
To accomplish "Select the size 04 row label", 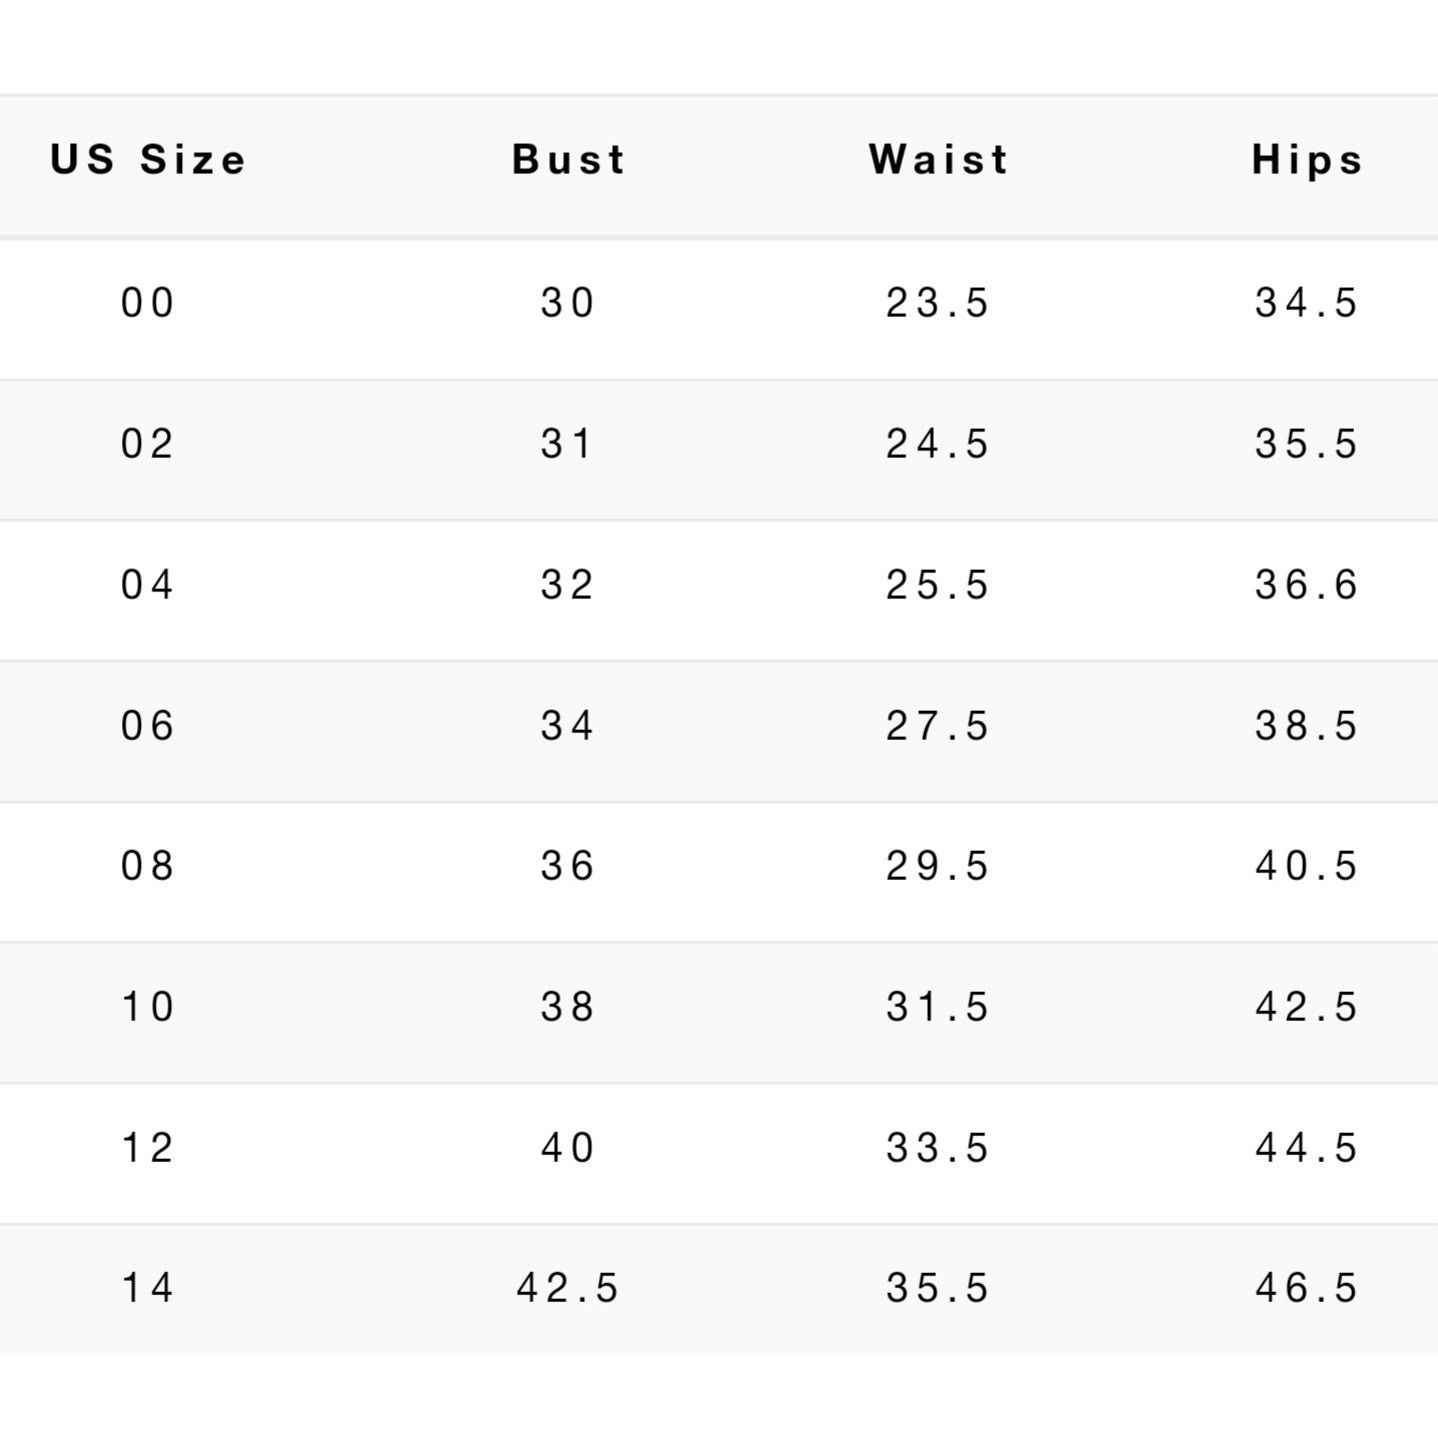I will tap(148, 585).
